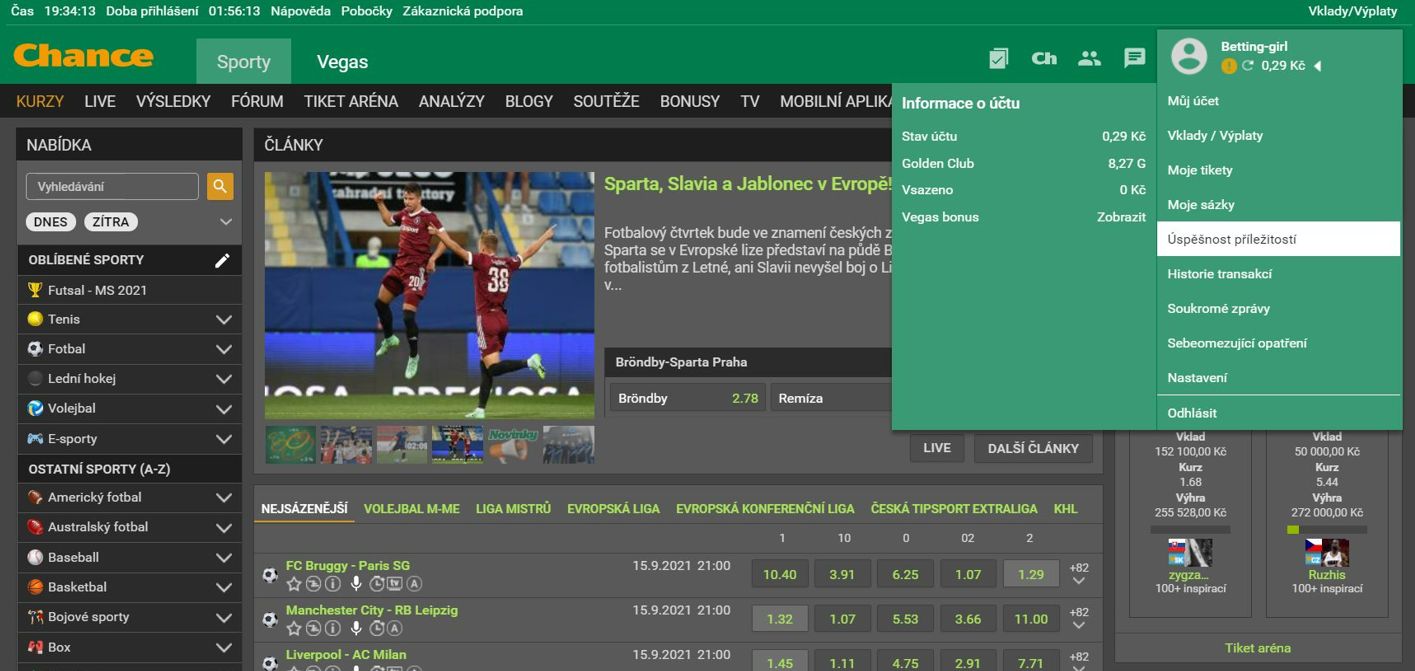The image size is (1415, 671).
Task: Expand the Fotbal sport category
Action: click(224, 349)
